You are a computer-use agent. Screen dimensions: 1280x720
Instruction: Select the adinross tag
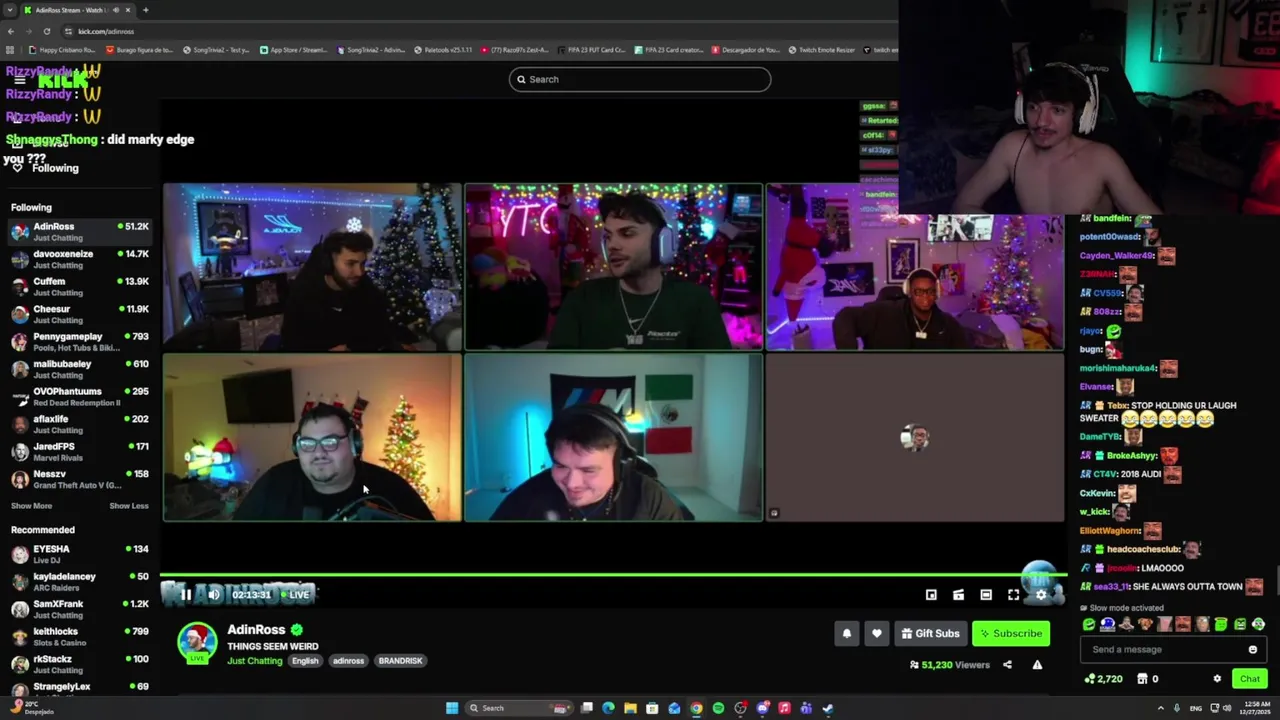[x=348, y=661]
